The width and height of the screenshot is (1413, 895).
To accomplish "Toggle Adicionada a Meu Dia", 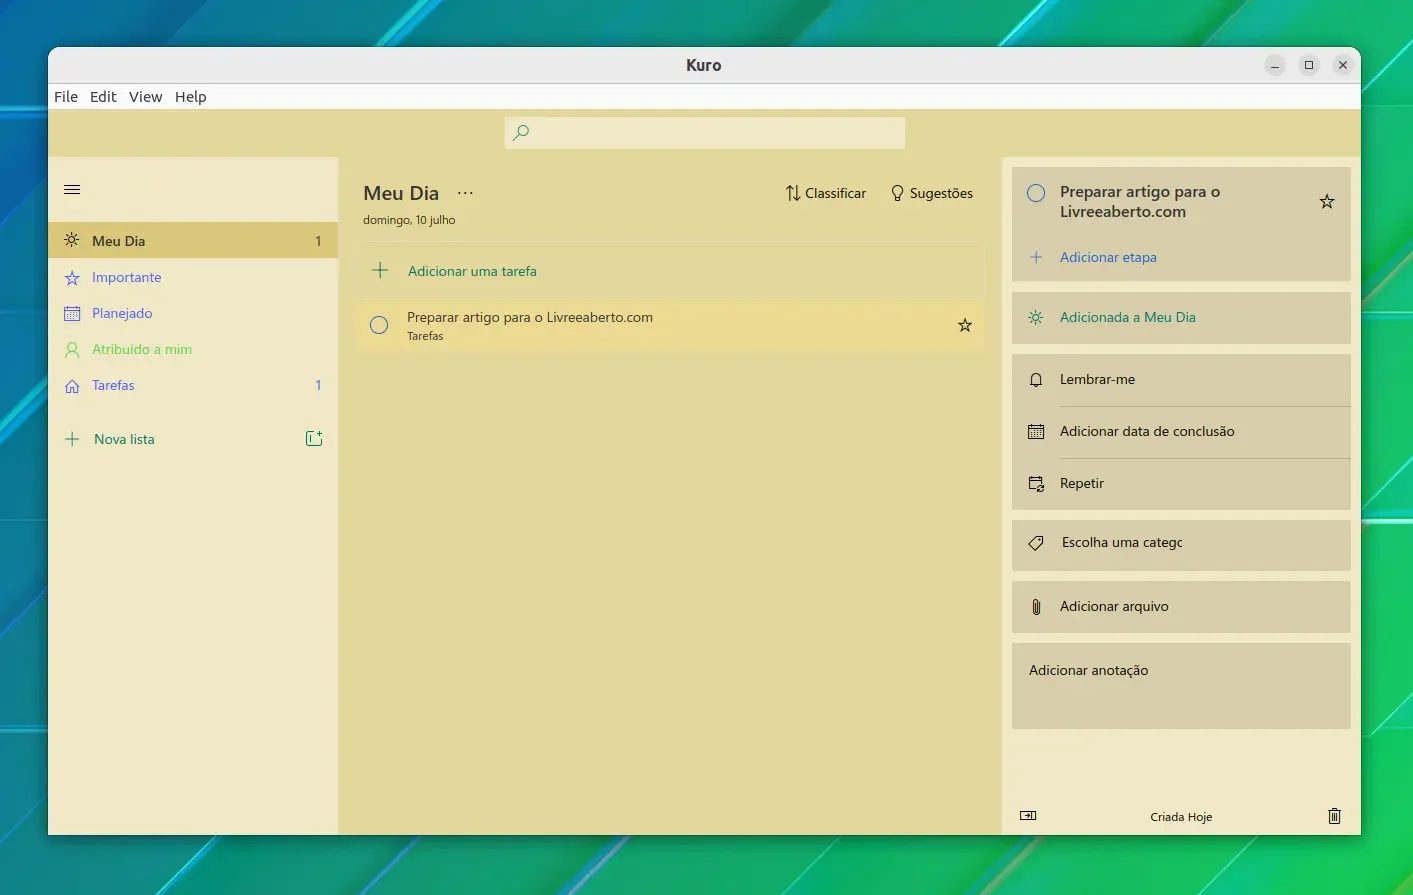I will (1181, 318).
